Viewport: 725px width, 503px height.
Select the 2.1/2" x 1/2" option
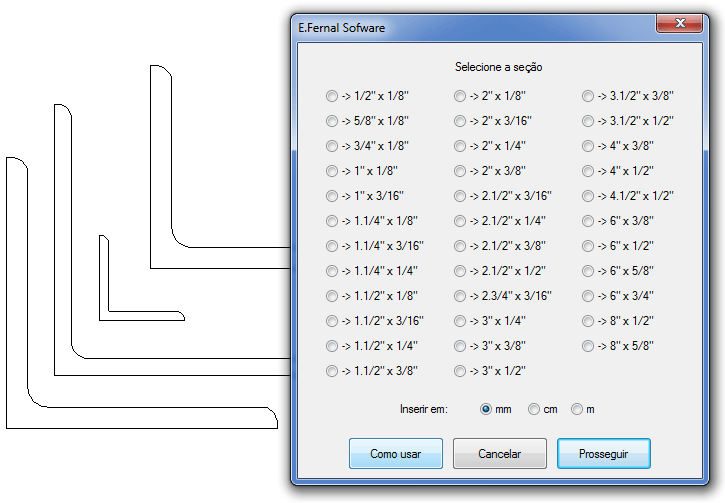pos(460,271)
